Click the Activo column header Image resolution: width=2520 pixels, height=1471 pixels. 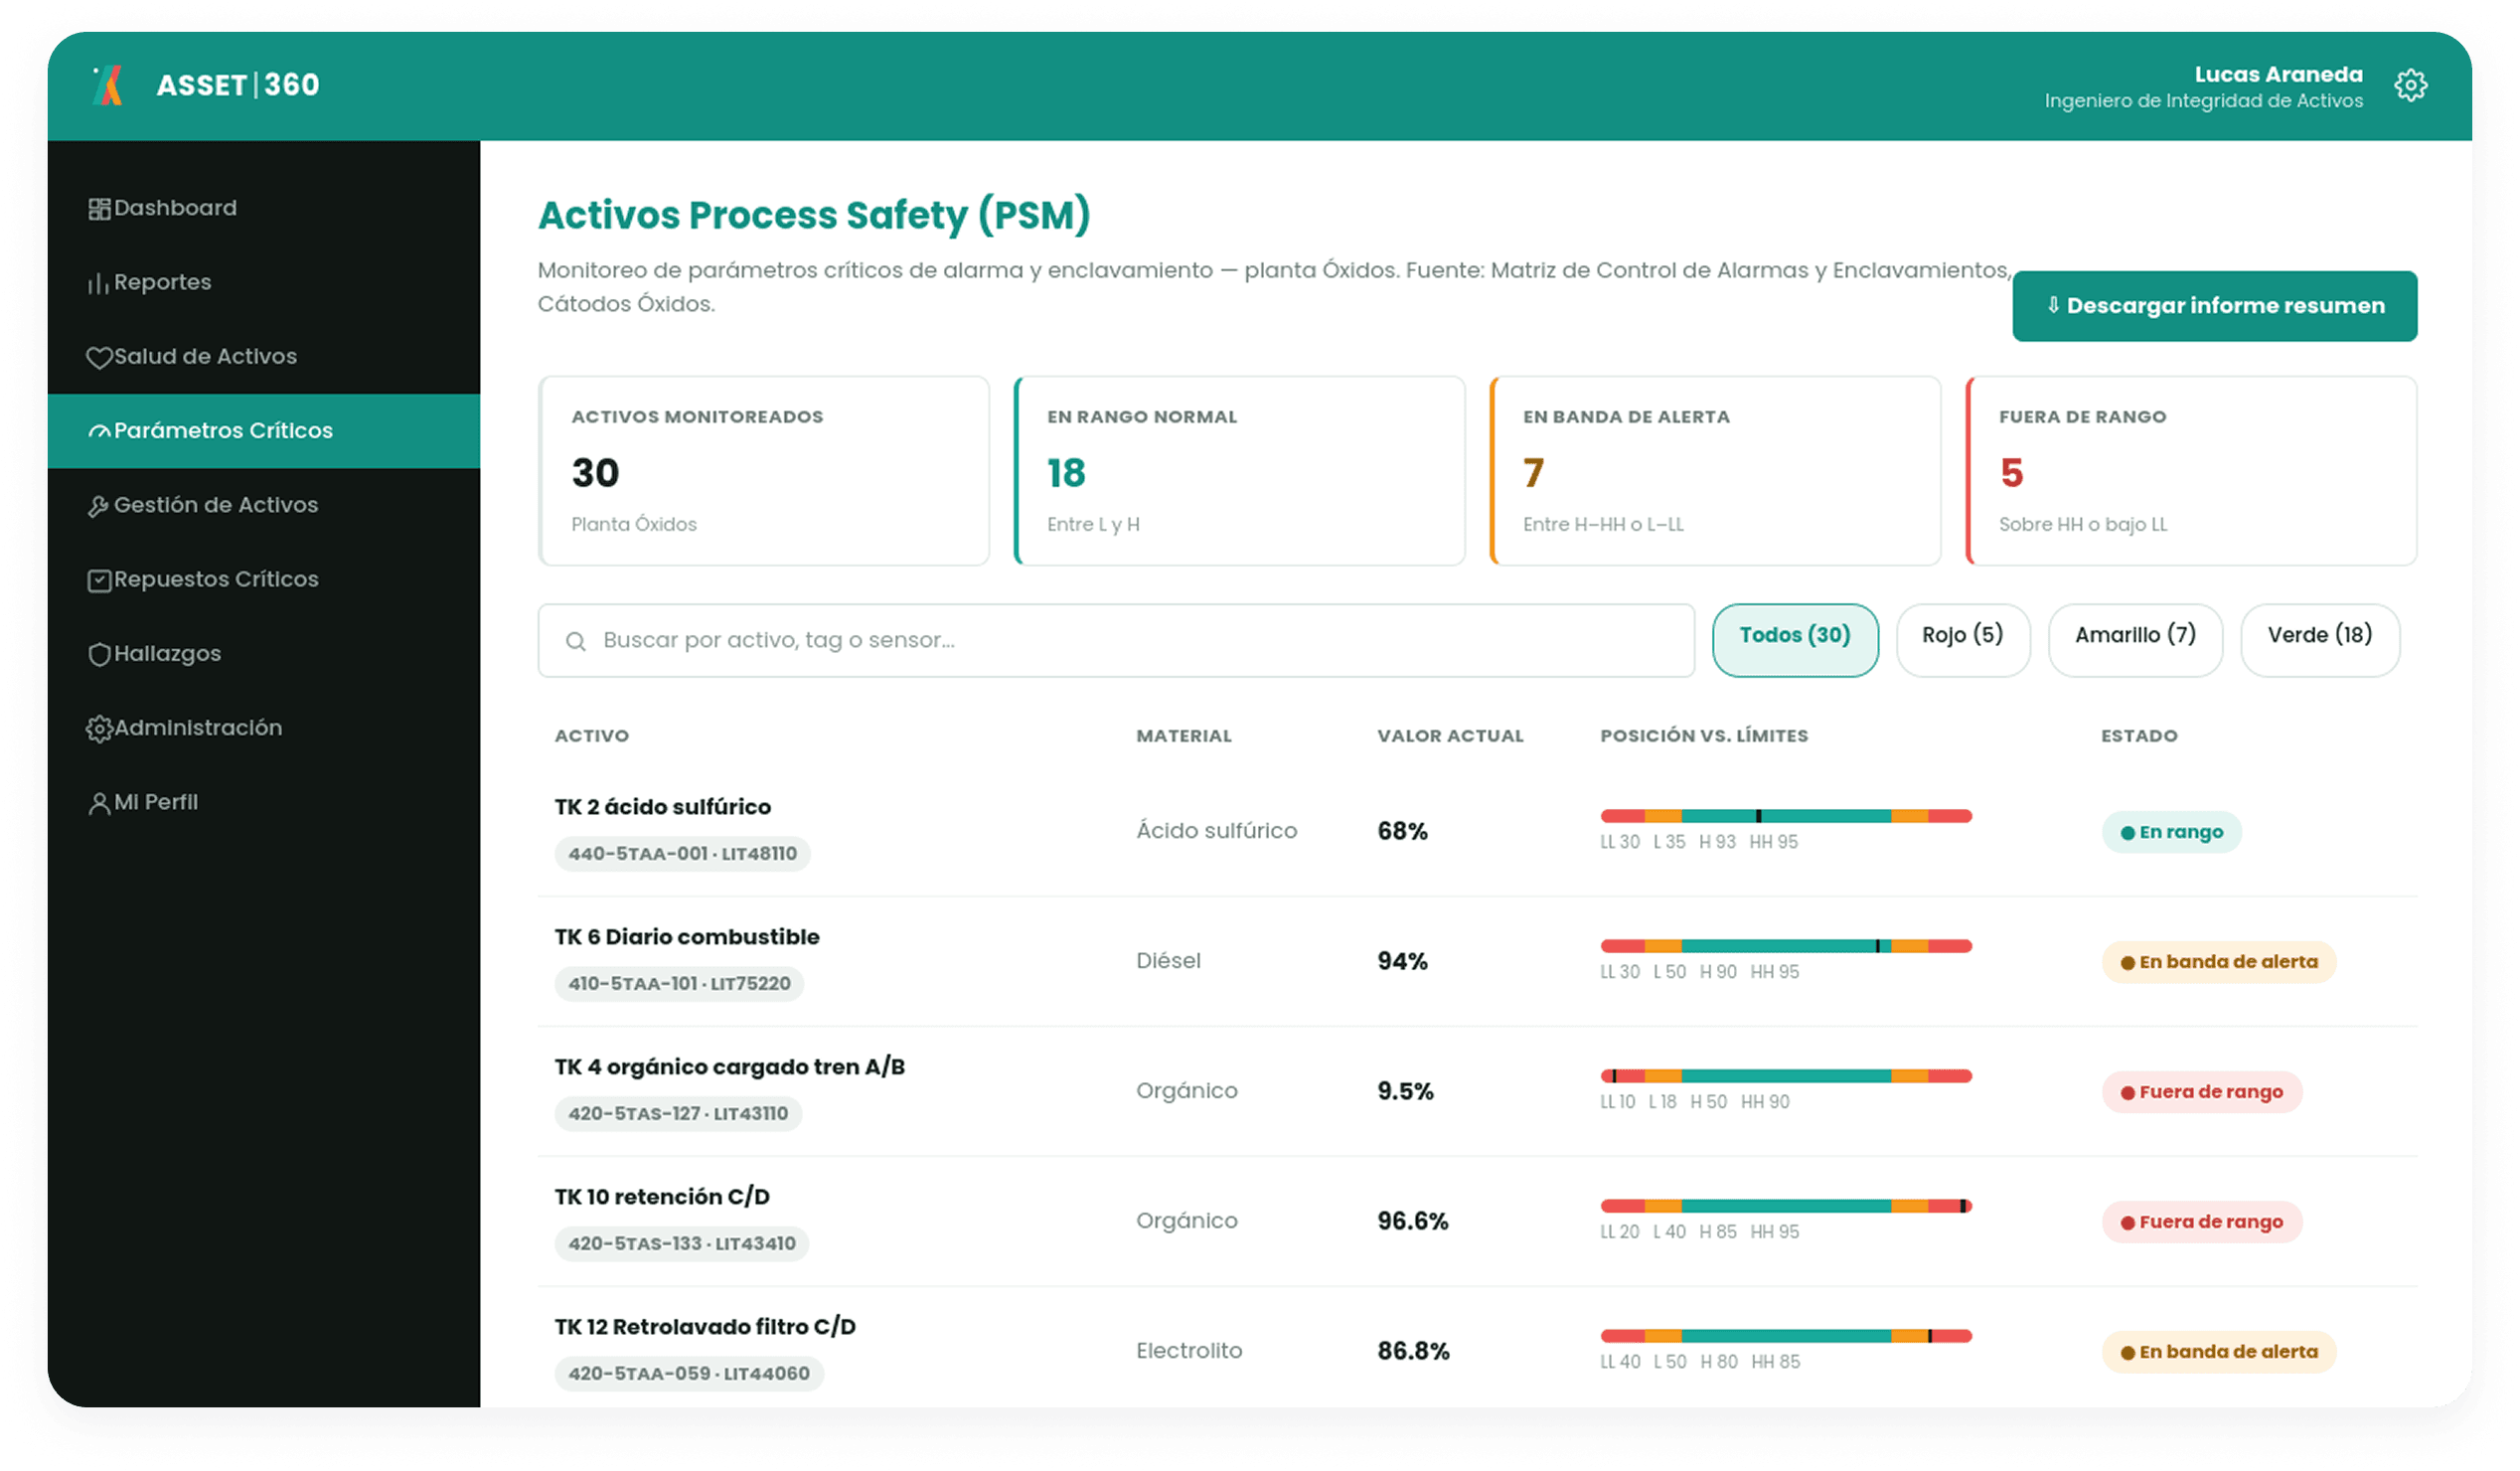point(592,736)
